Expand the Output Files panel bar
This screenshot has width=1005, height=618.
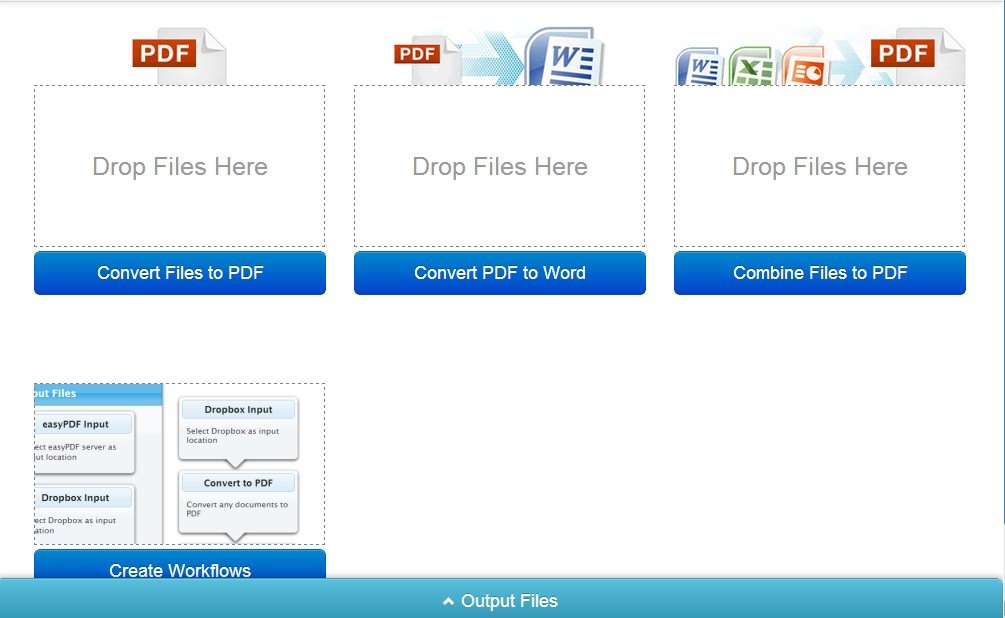(501, 599)
